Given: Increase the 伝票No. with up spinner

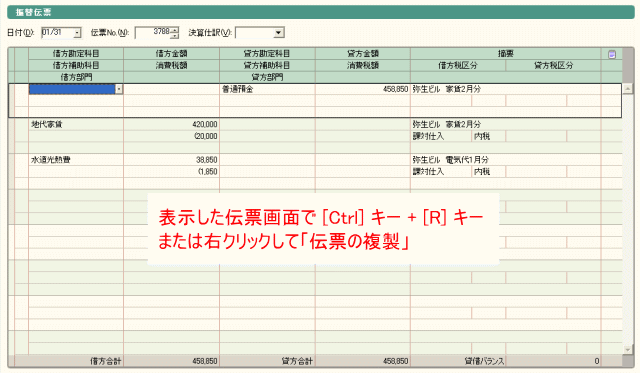Looking at the screenshot, I should click(x=175, y=30).
